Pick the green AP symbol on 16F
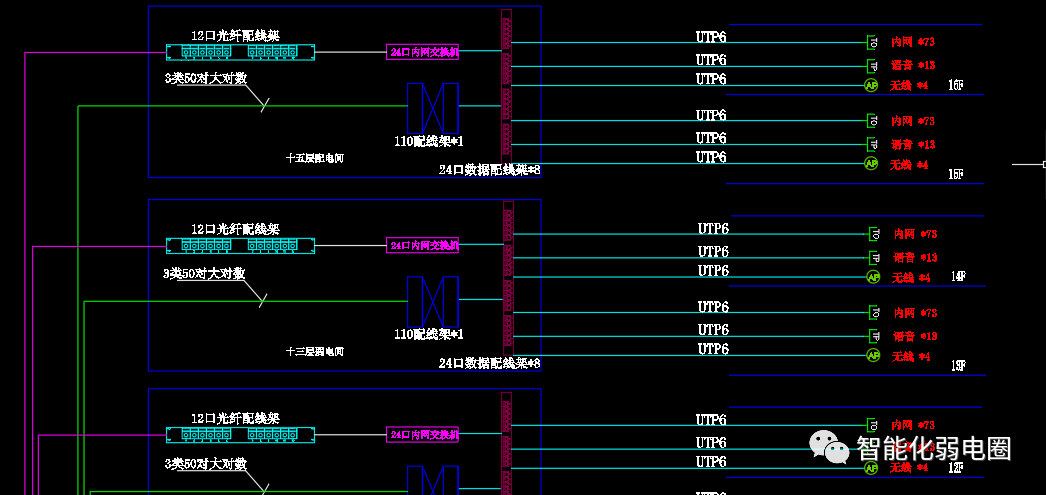1046x495 pixels. 871,85
